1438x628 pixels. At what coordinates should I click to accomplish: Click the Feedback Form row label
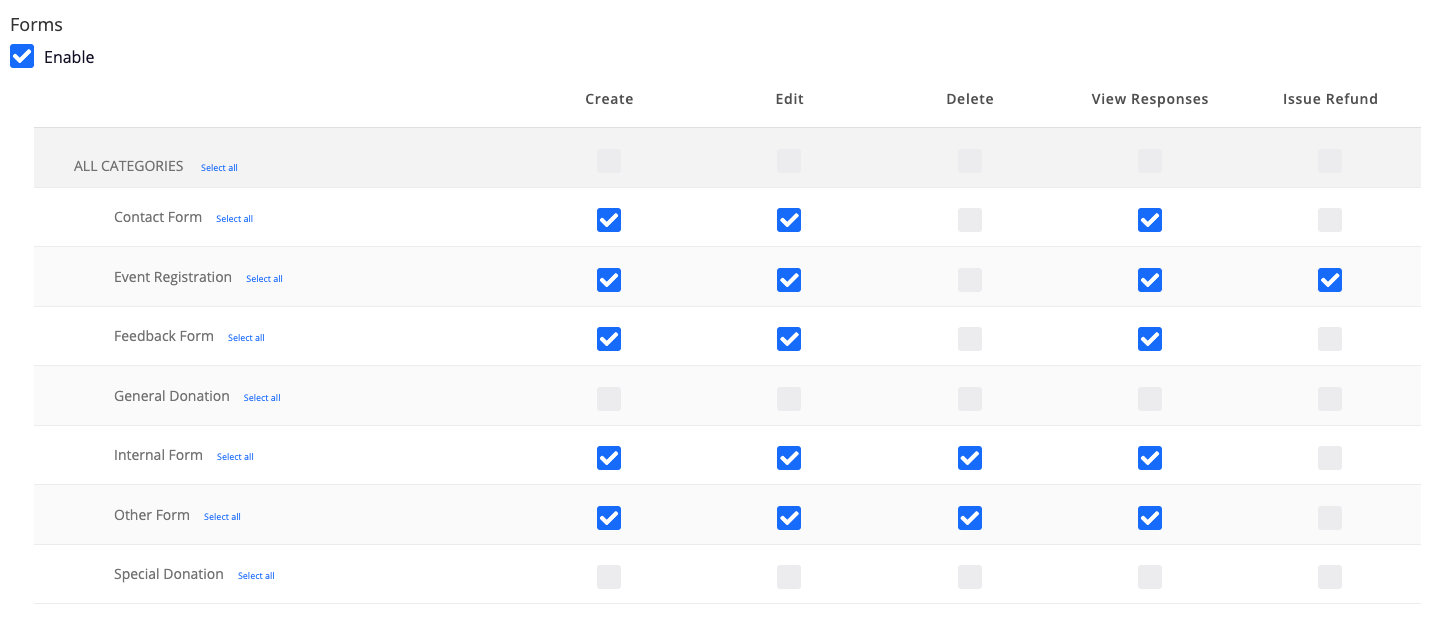tap(164, 336)
